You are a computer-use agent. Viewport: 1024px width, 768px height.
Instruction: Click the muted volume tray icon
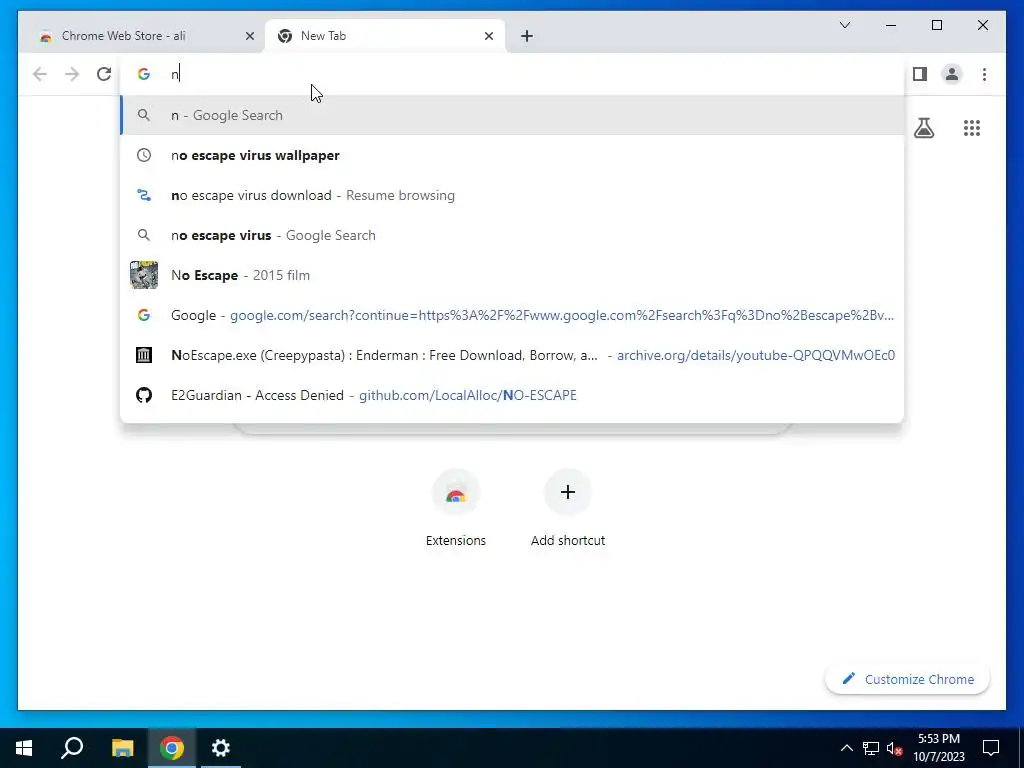pyautogui.click(x=894, y=748)
